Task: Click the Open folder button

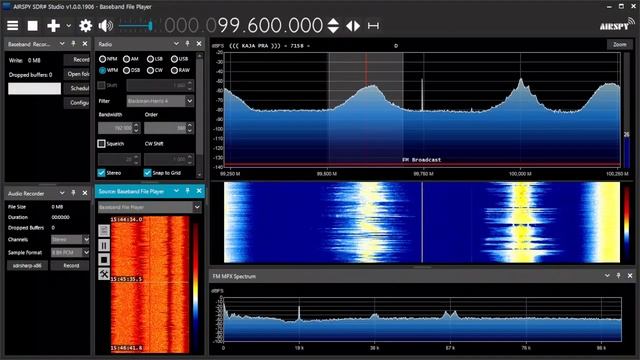Action: [77, 74]
